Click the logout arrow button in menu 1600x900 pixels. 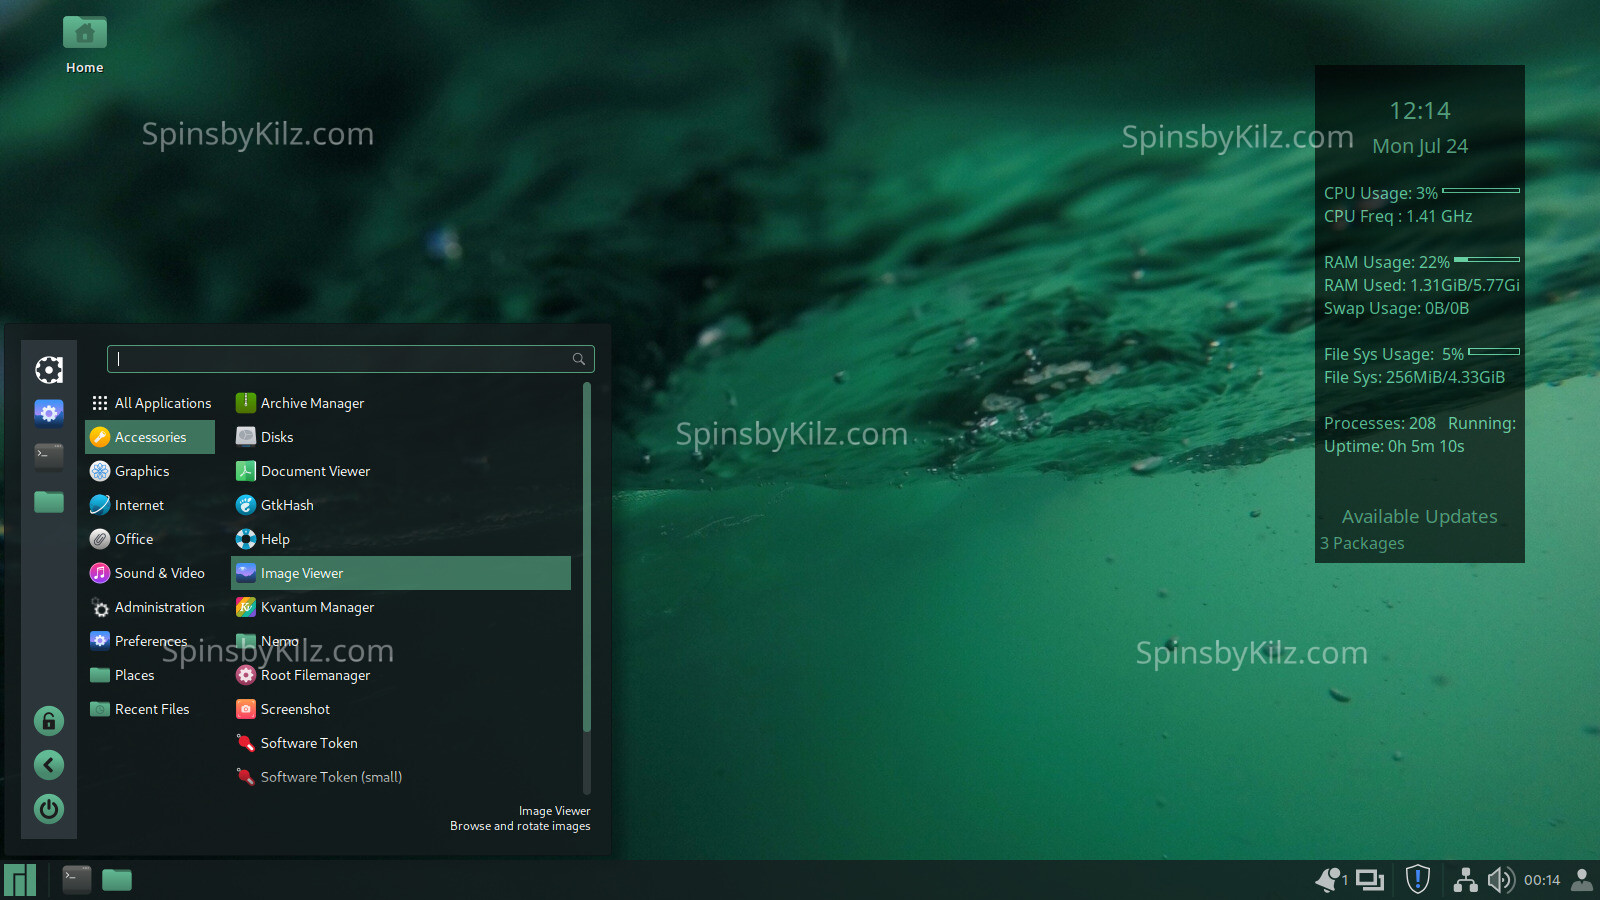point(49,765)
